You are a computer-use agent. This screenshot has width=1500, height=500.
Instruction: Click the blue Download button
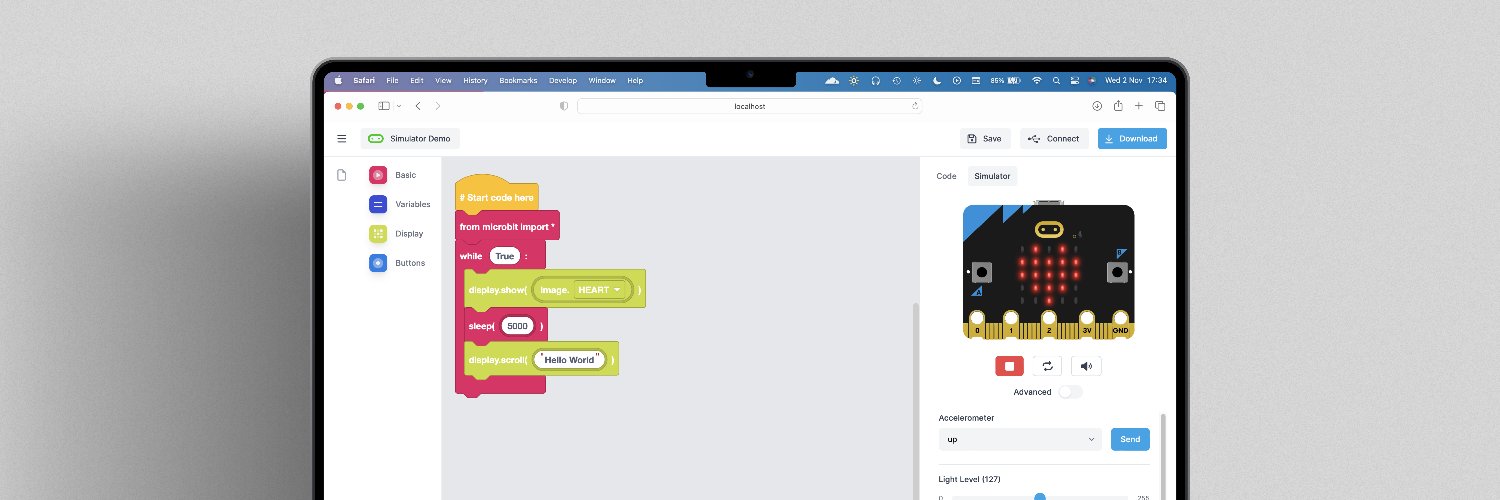coord(1132,139)
